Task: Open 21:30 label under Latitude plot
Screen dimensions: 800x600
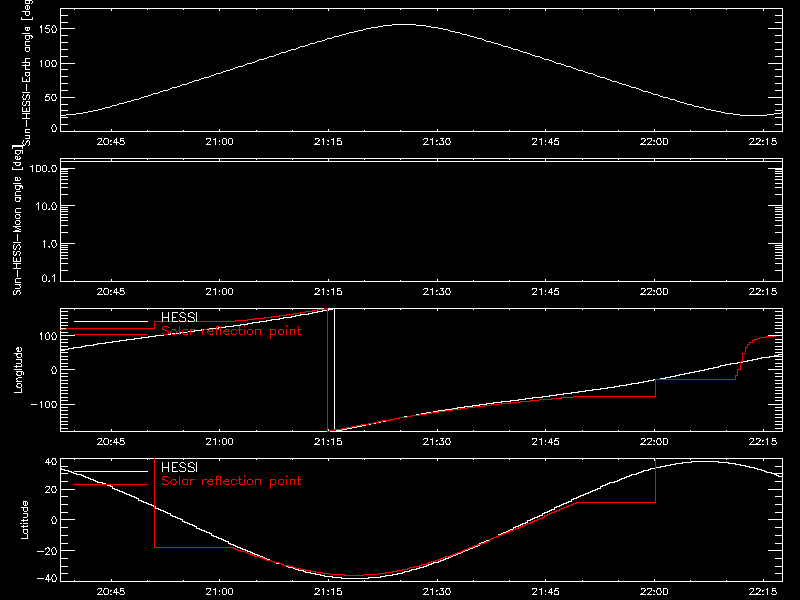Action: pos(437,592)
